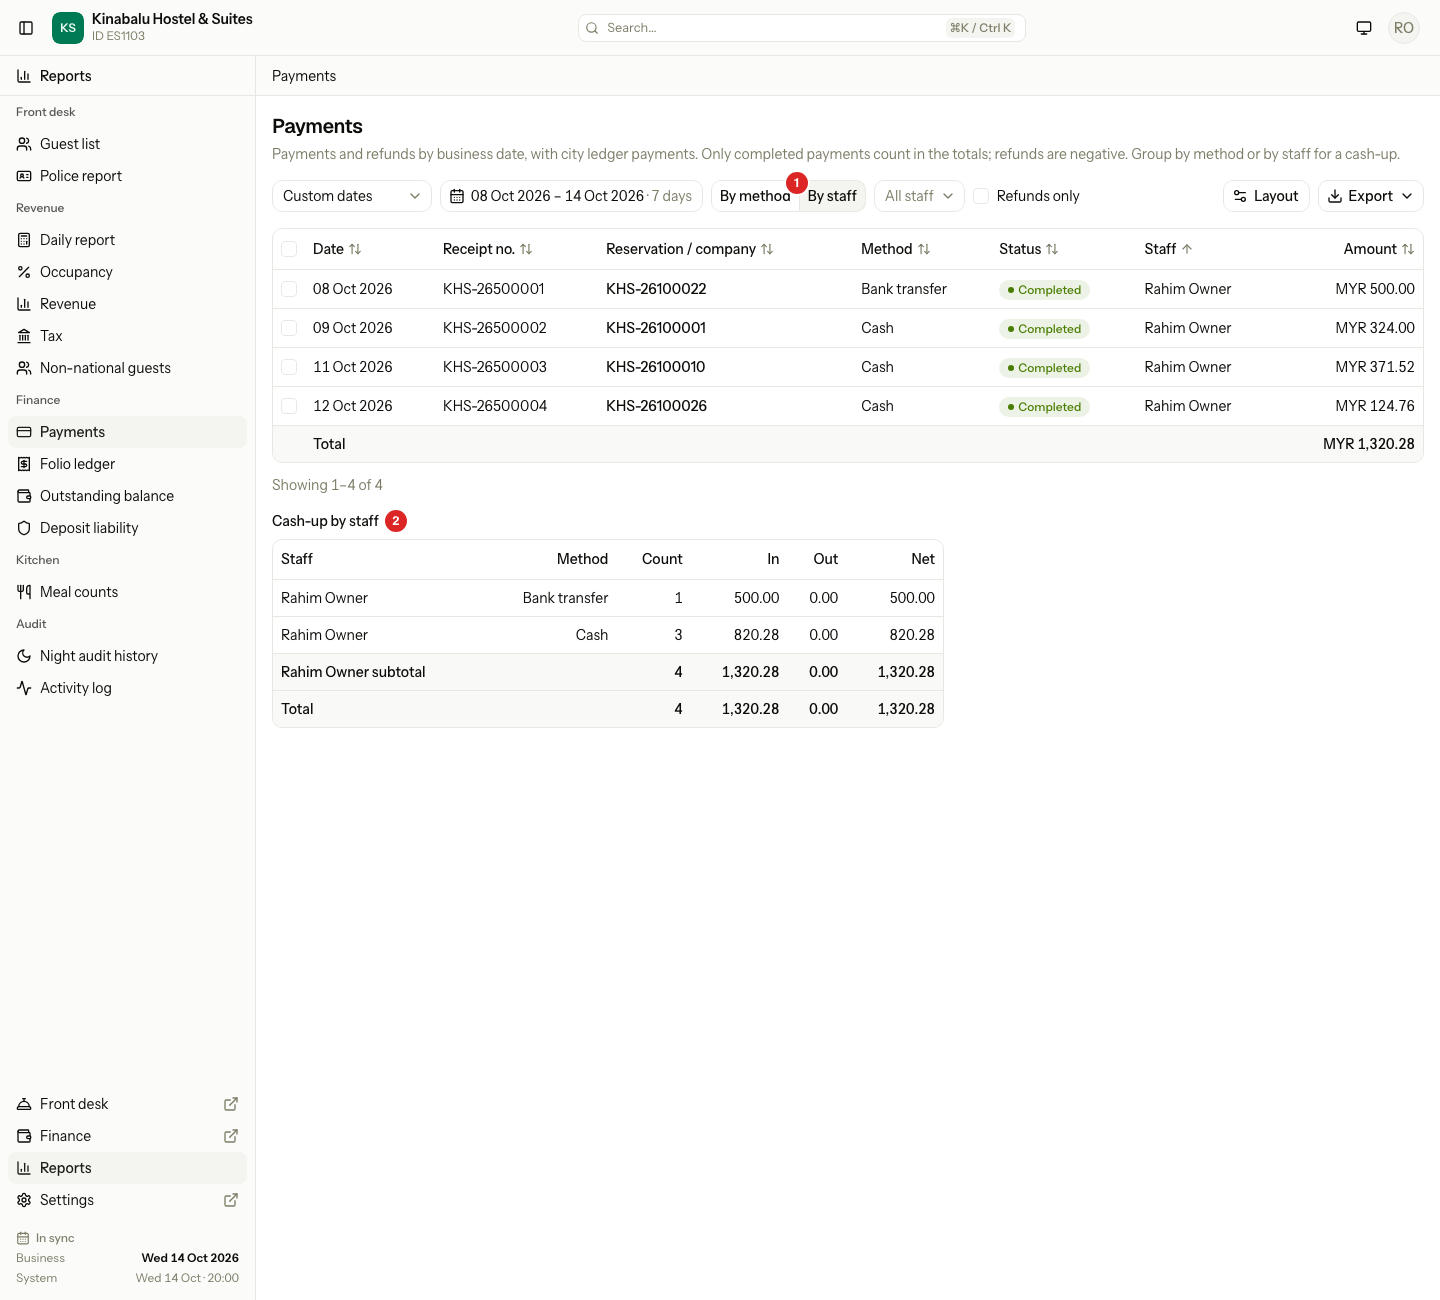1440x1300 pixels.
Task: Click the Occupancy percent icon
Action: (x=24, y=272)
